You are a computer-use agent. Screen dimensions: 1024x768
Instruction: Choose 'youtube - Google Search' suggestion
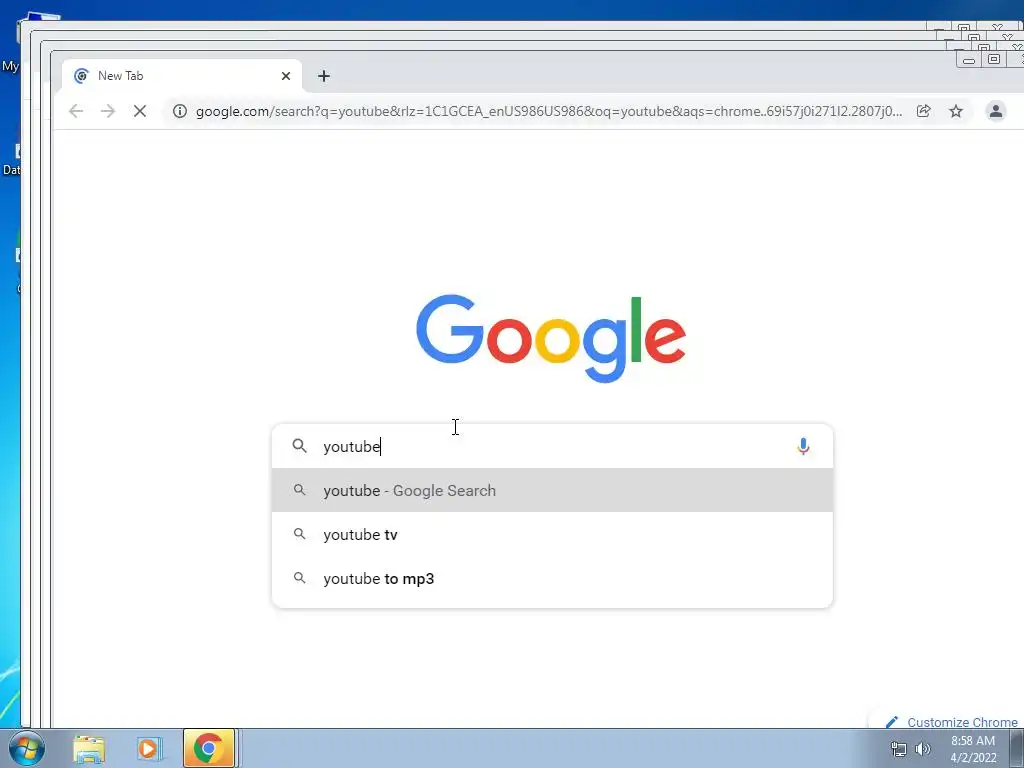point(552,490)
